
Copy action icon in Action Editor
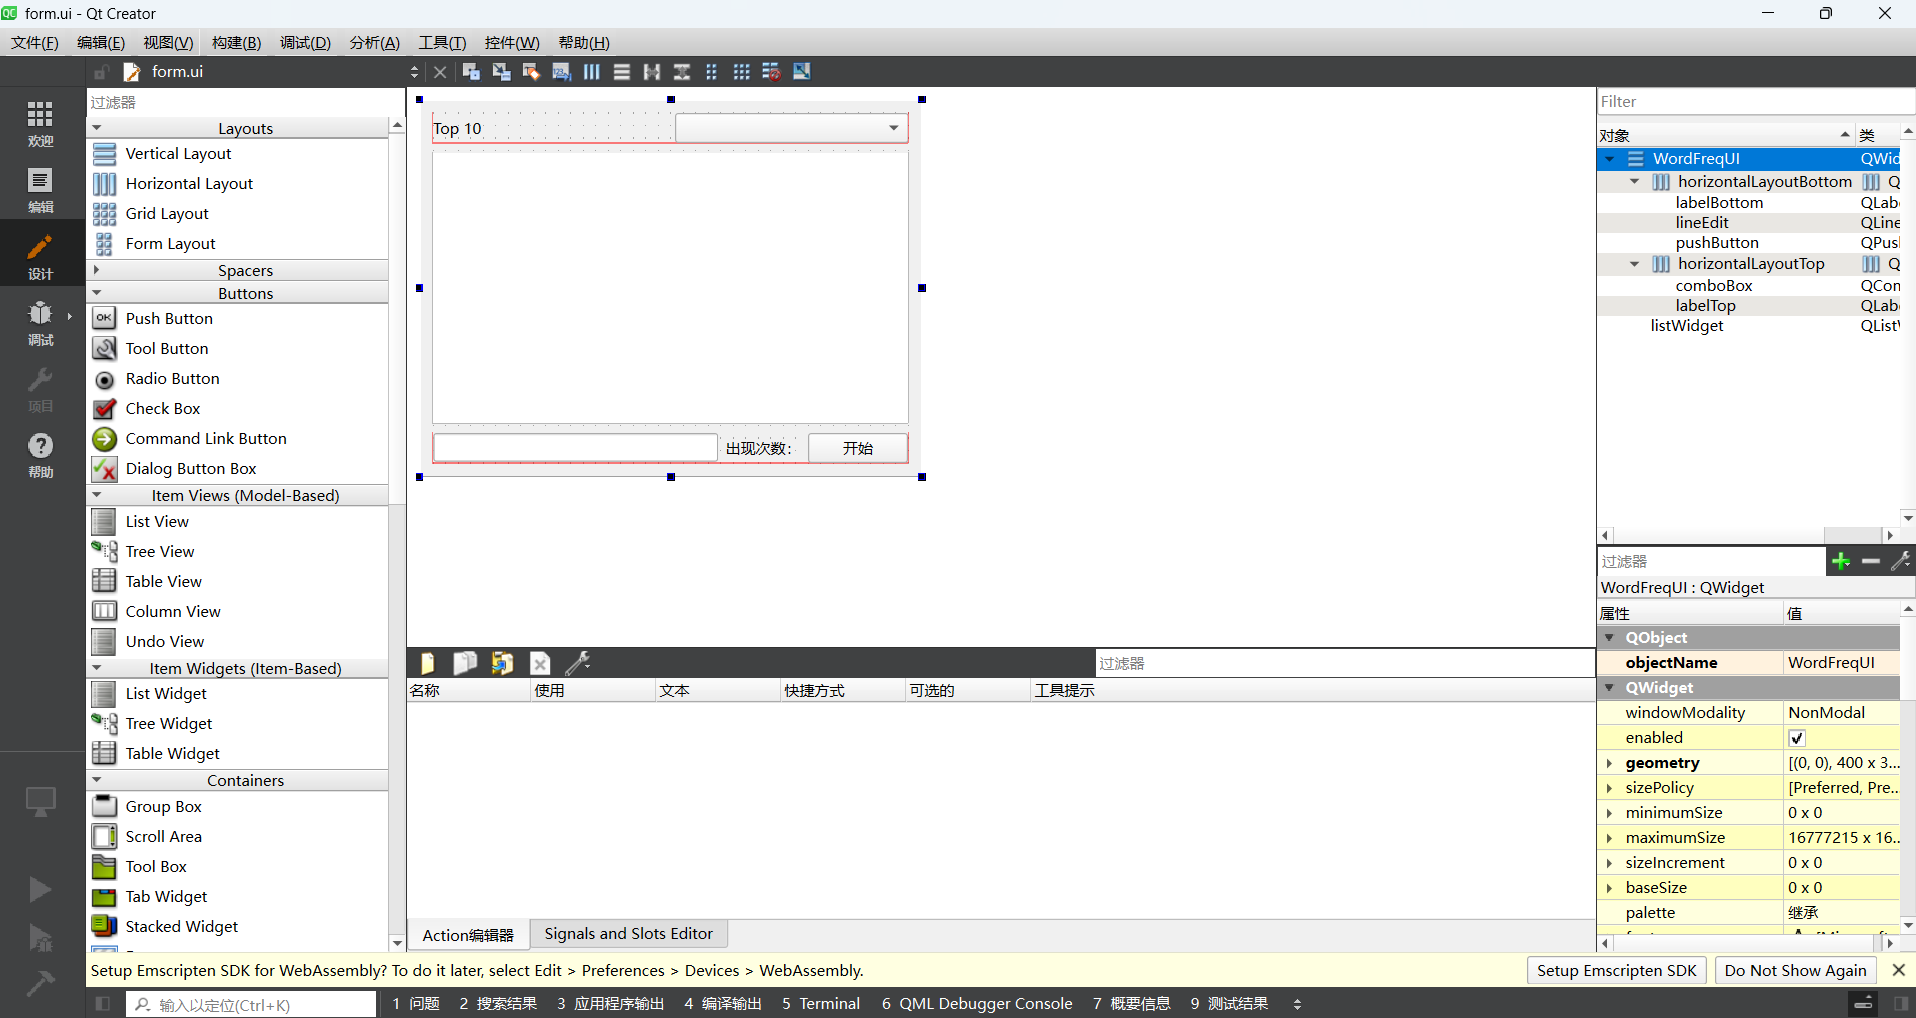(x=464, y=663)
